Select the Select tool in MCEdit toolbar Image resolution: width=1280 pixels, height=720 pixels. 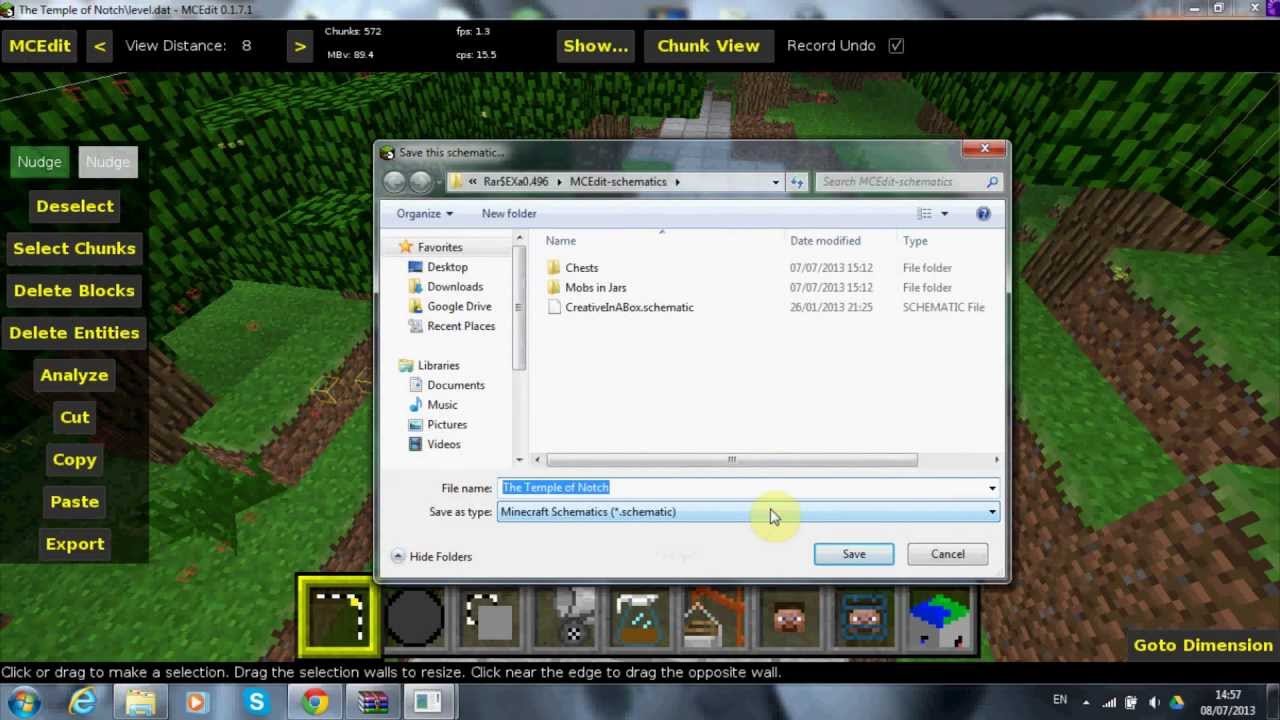[338, 617]
